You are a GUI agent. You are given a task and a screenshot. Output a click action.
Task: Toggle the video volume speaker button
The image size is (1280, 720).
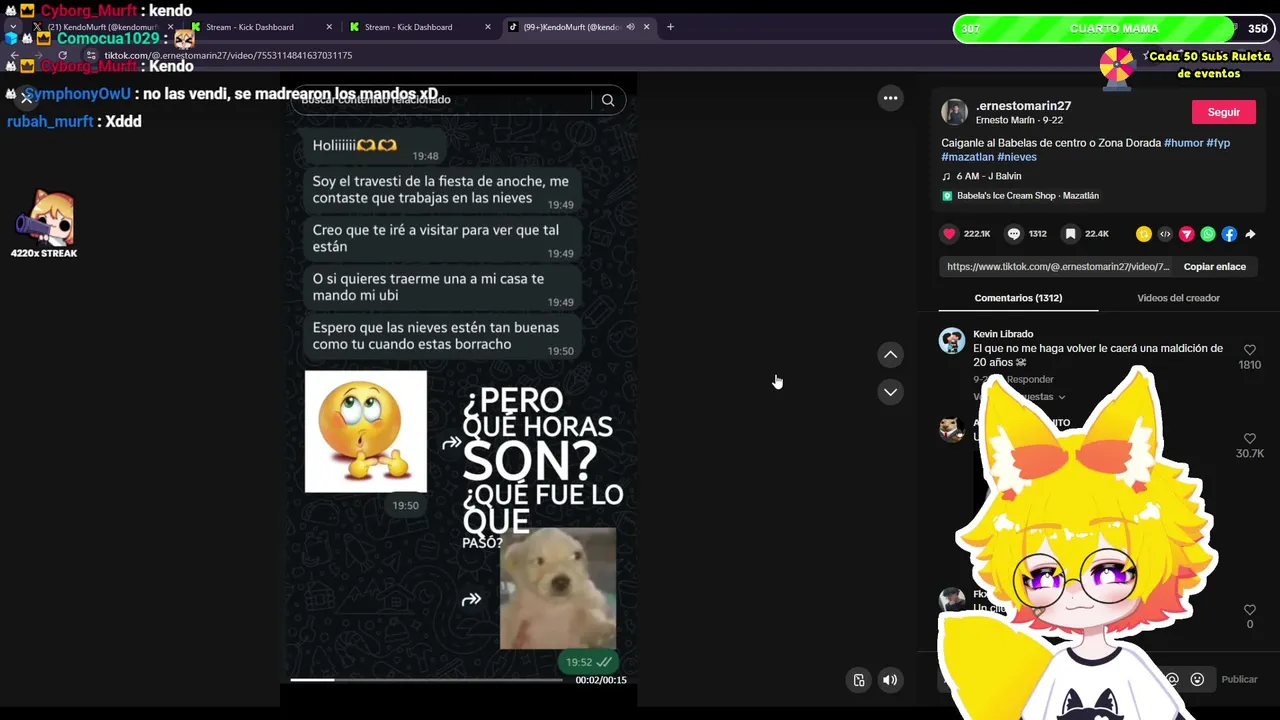(x=890, y=680)
